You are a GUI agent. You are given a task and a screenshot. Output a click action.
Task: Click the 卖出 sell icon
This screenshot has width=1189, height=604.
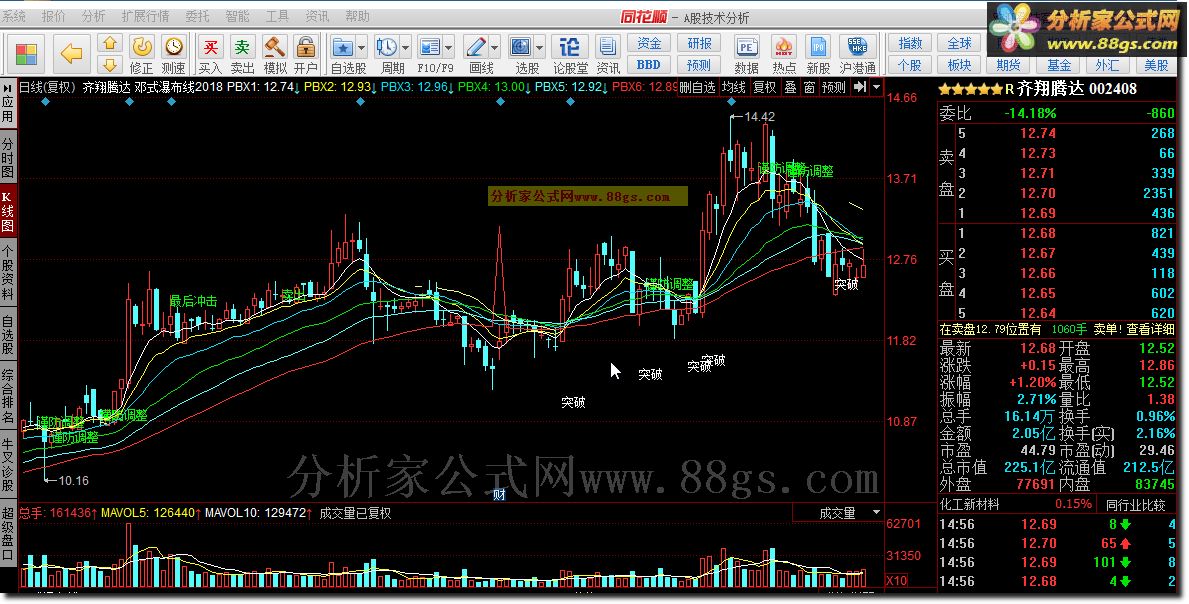click(x=243, y=48)
